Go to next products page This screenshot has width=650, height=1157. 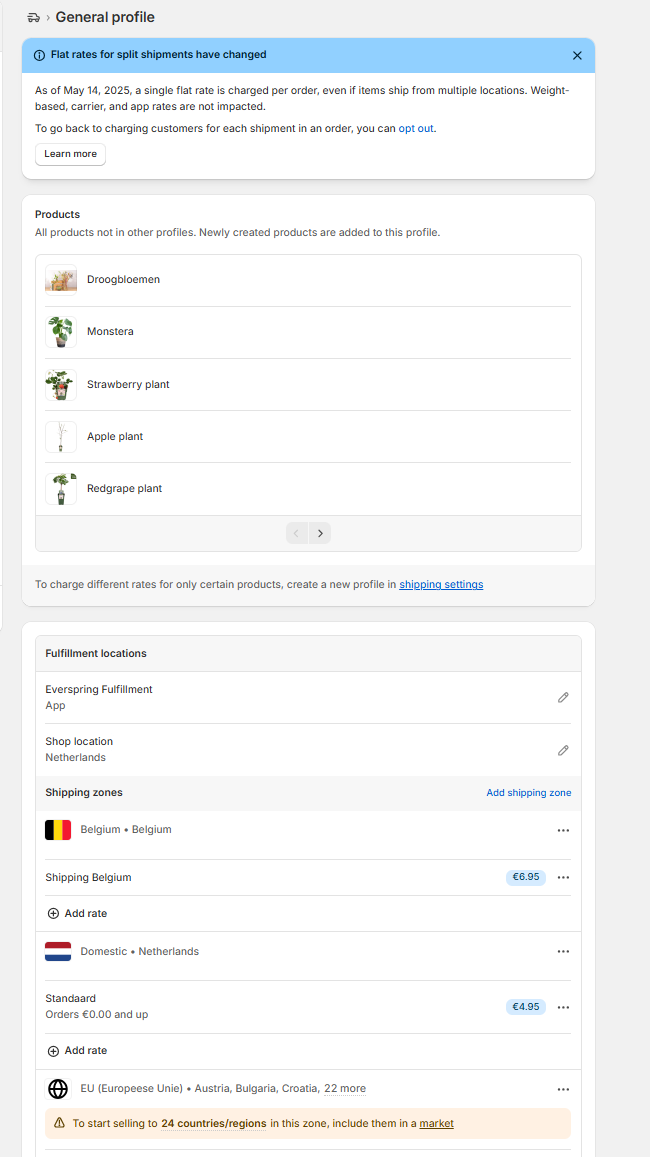[x=320, y=533]
